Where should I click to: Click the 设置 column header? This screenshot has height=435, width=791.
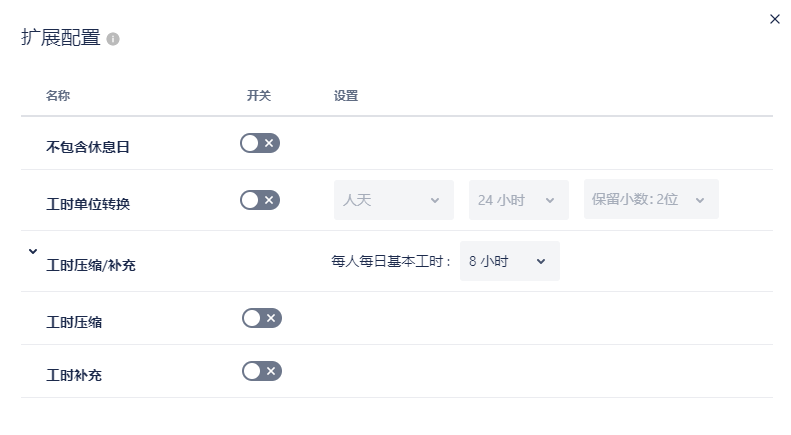[346, 96]
